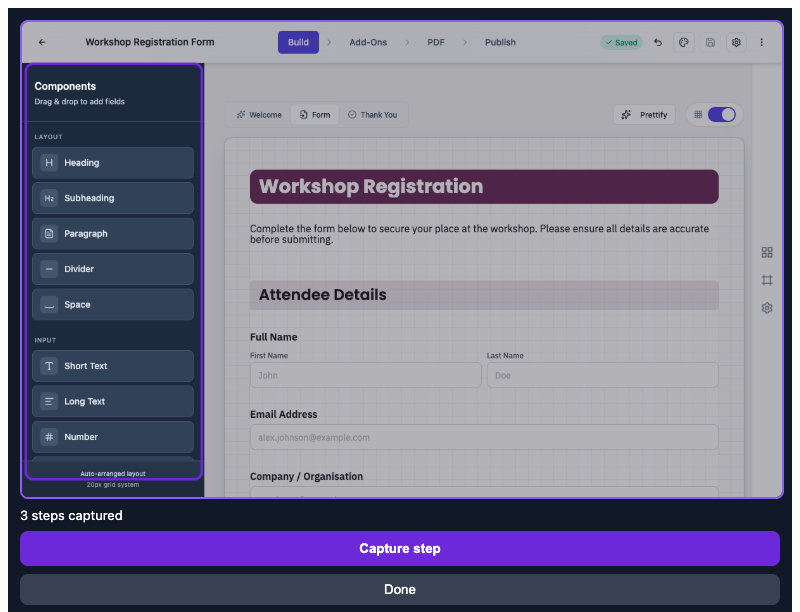
Task: Go to the Publish step
Action: [x=500, y=42]
